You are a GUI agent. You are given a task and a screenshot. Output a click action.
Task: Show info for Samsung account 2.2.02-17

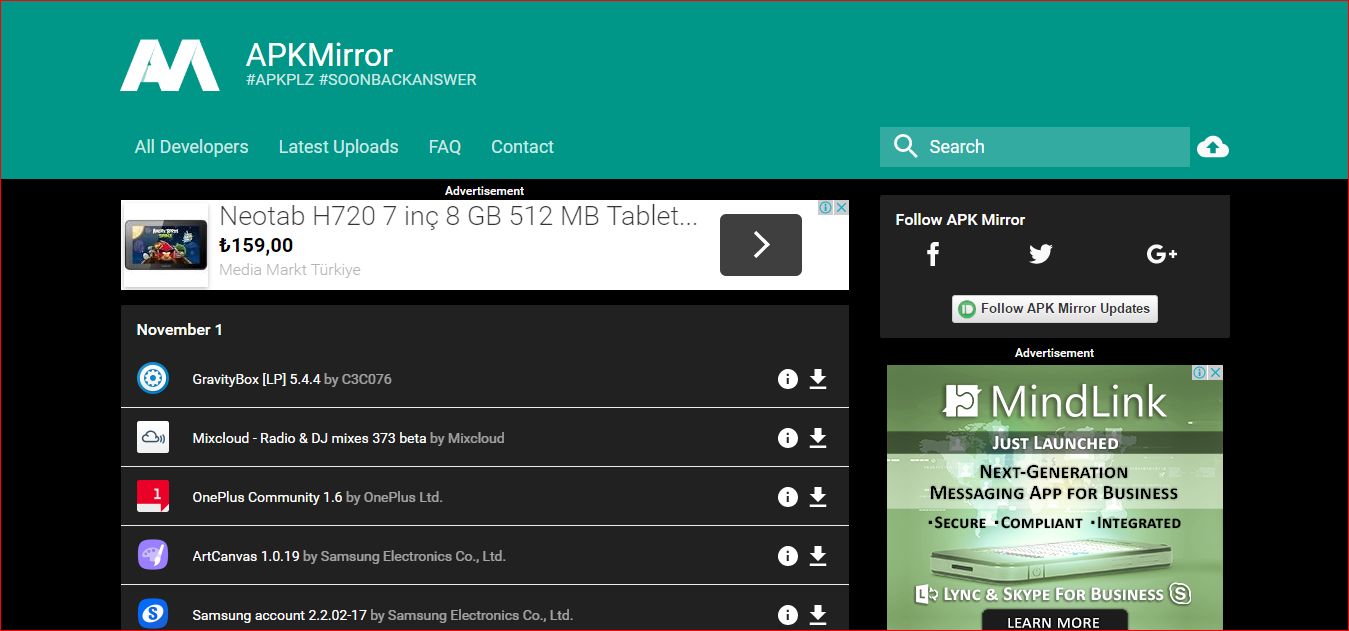point(788,615)
